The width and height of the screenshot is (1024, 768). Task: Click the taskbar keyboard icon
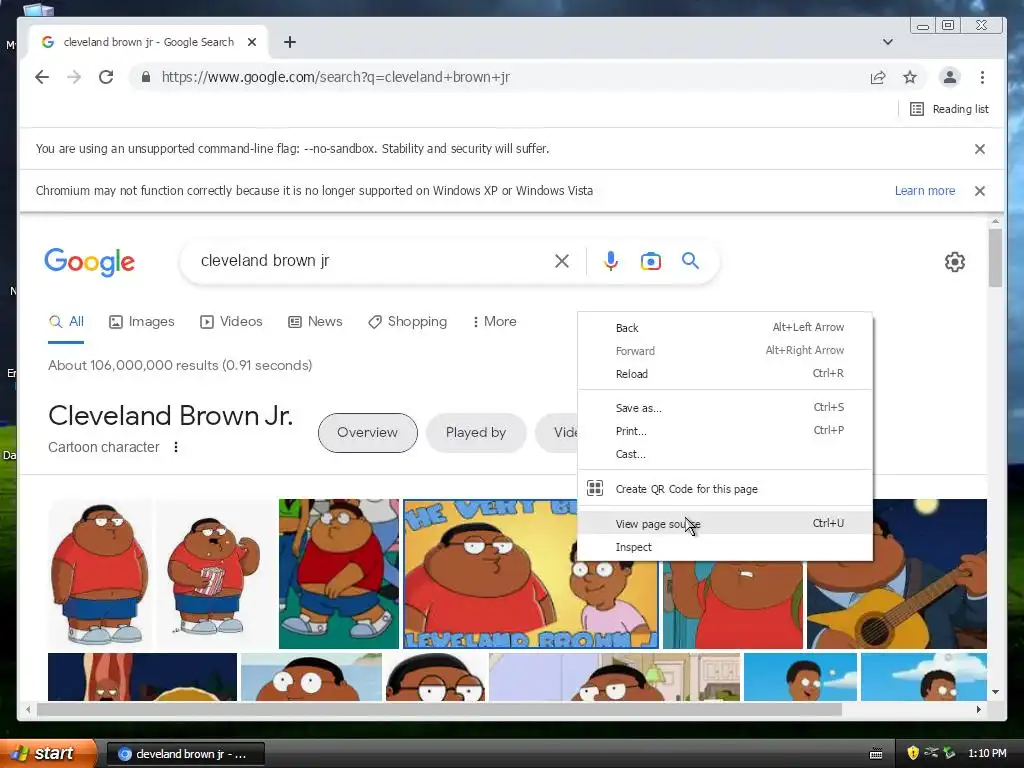[876, 754]
